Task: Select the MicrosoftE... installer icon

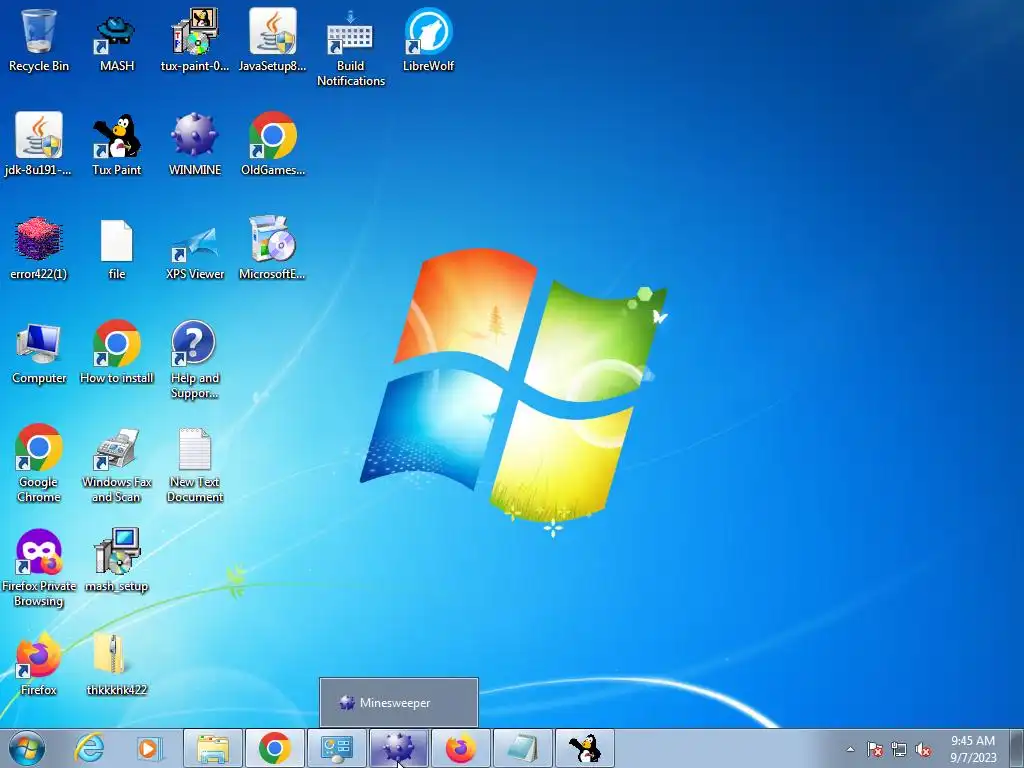Action: pyautogui.click(x=272, y=248)
